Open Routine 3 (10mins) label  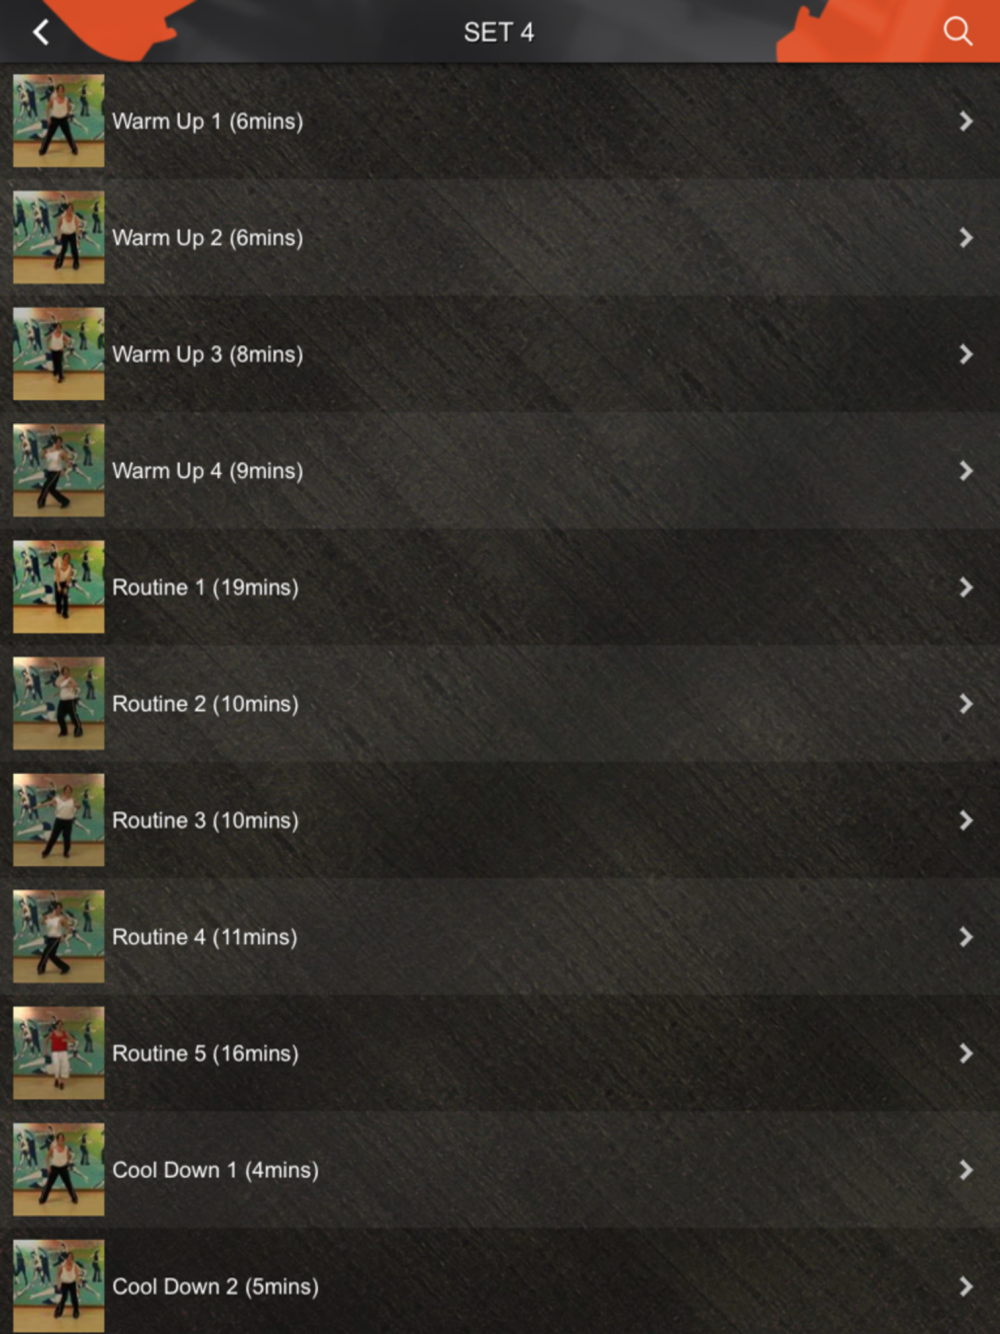click(205, 820)
